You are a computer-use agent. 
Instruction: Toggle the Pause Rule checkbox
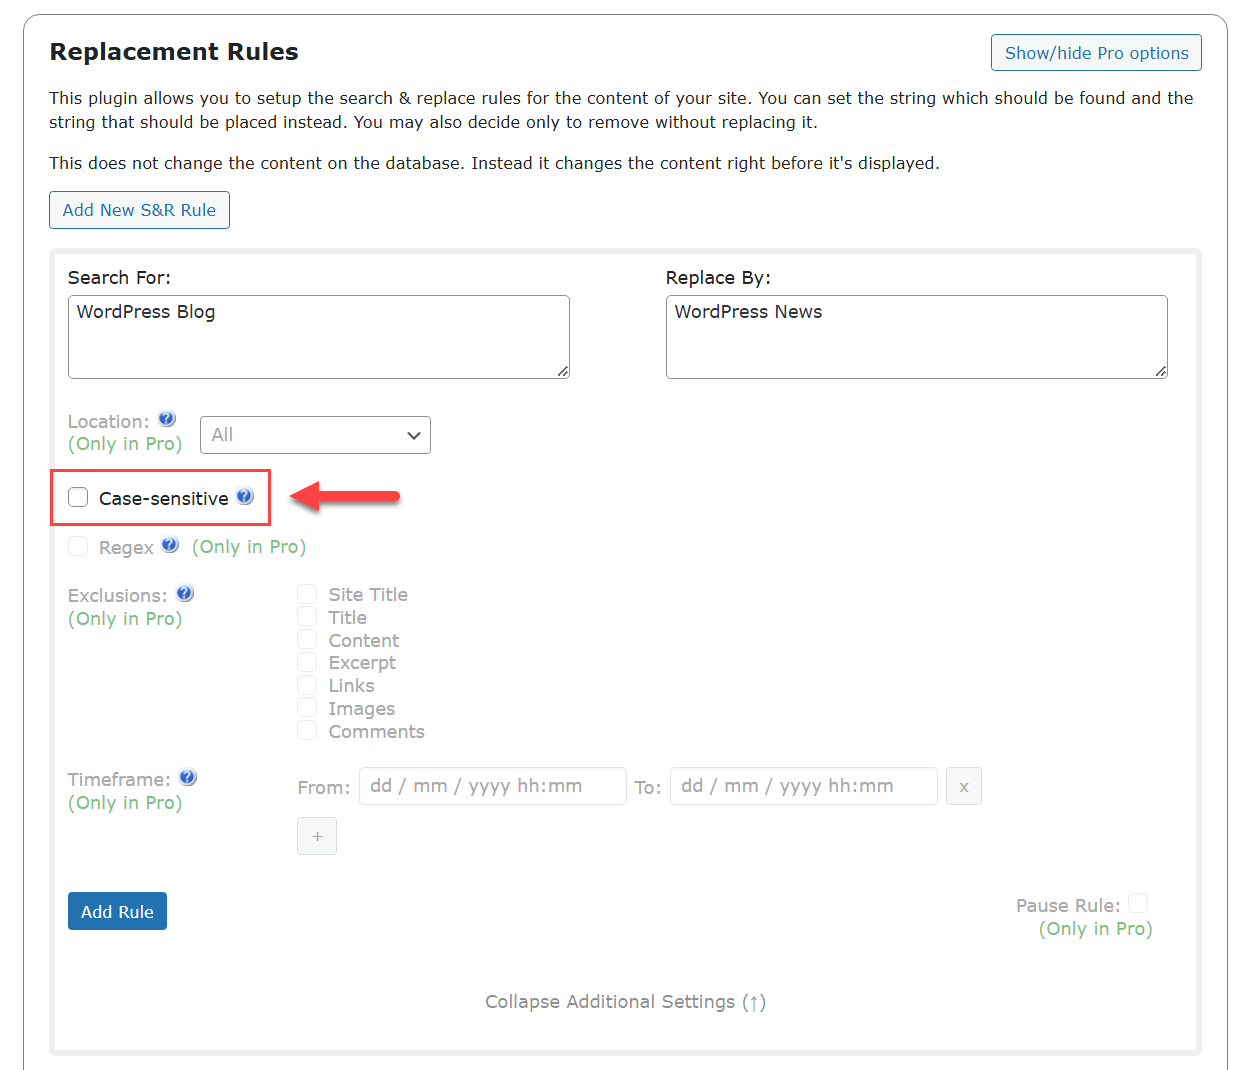pyautogui.click(x=1138, y=904)
